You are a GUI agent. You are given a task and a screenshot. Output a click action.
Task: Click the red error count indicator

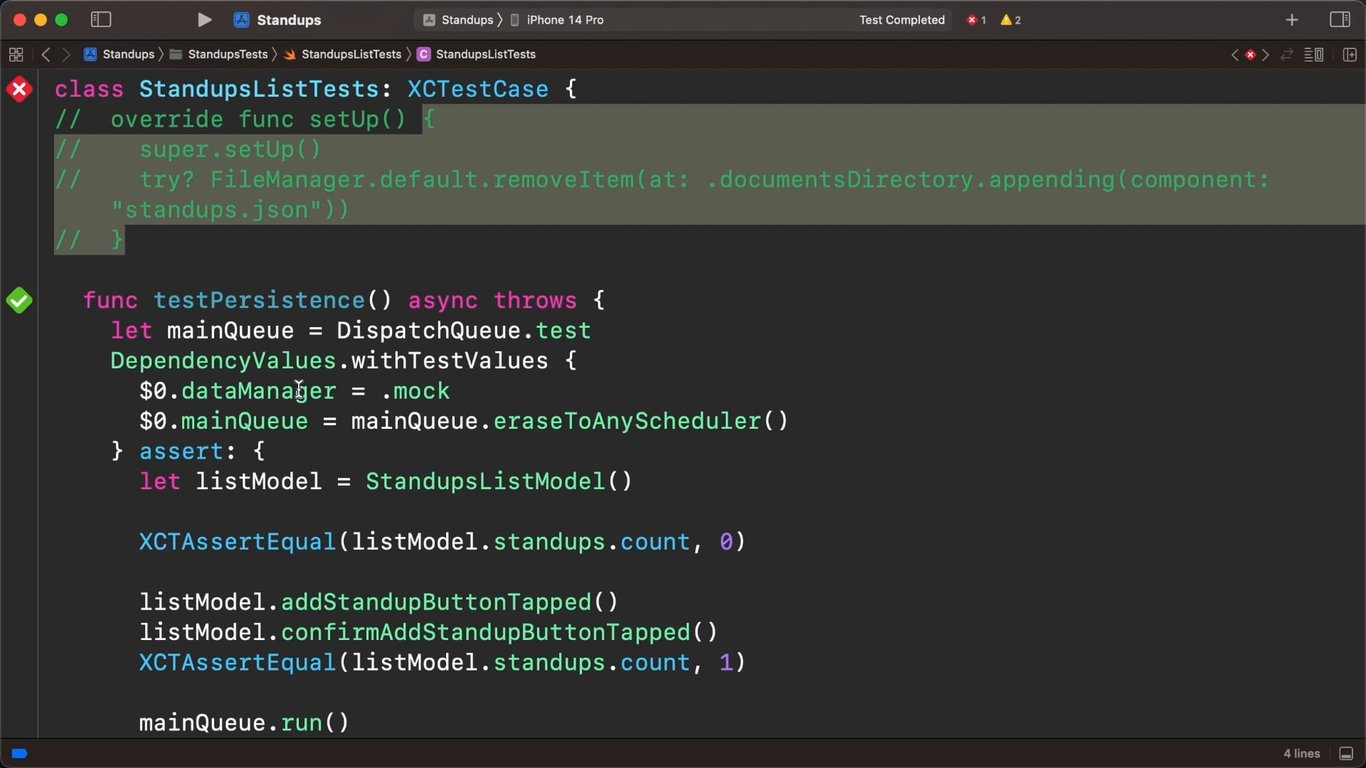976,20
